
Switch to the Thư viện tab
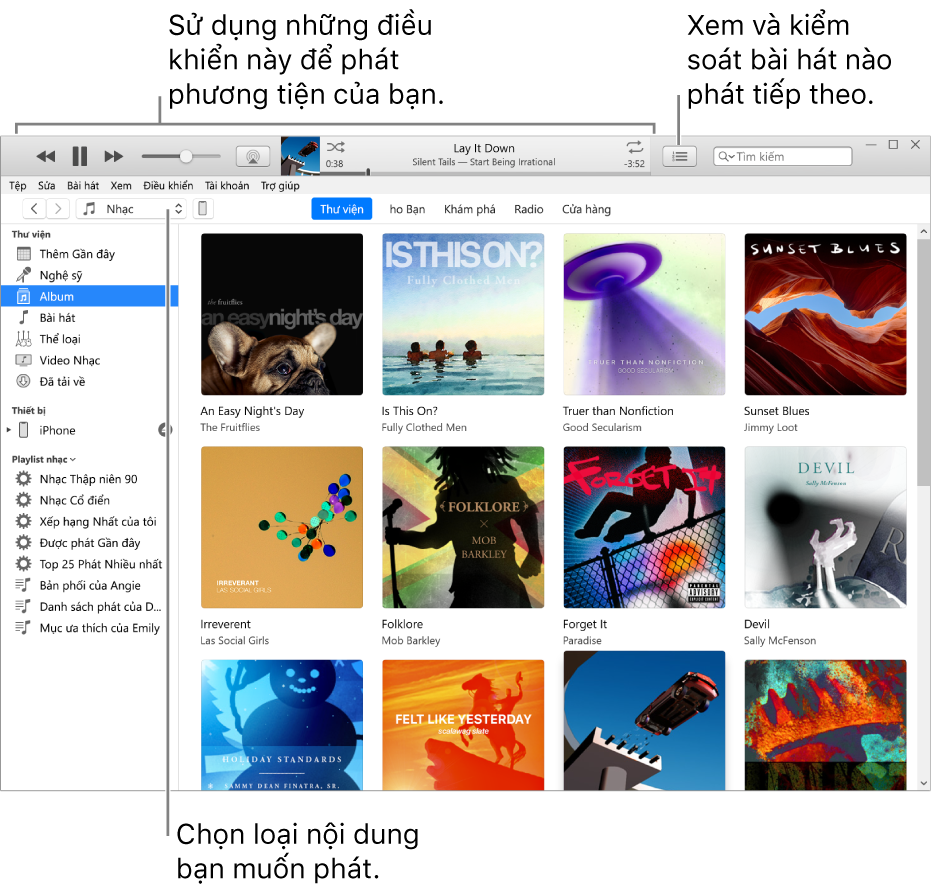point(341,209)
